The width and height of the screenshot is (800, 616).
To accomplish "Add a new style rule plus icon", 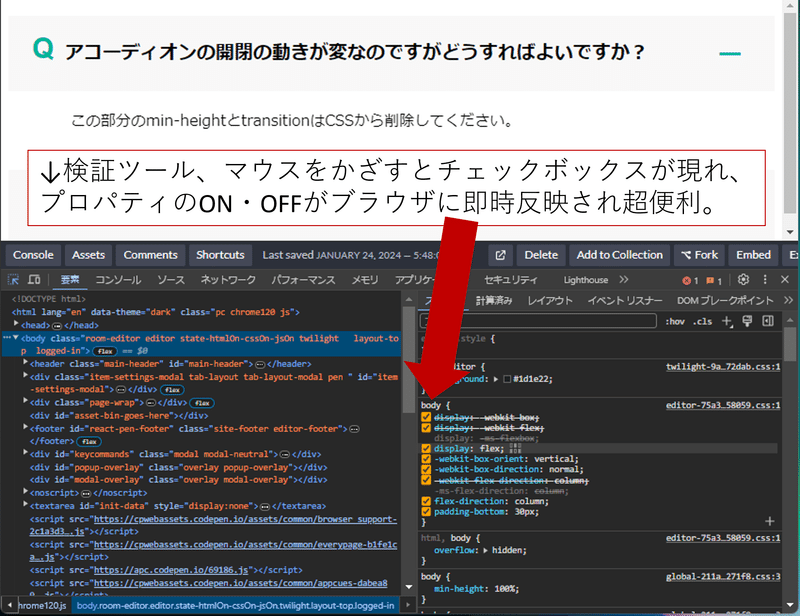I will pos(727,321).
